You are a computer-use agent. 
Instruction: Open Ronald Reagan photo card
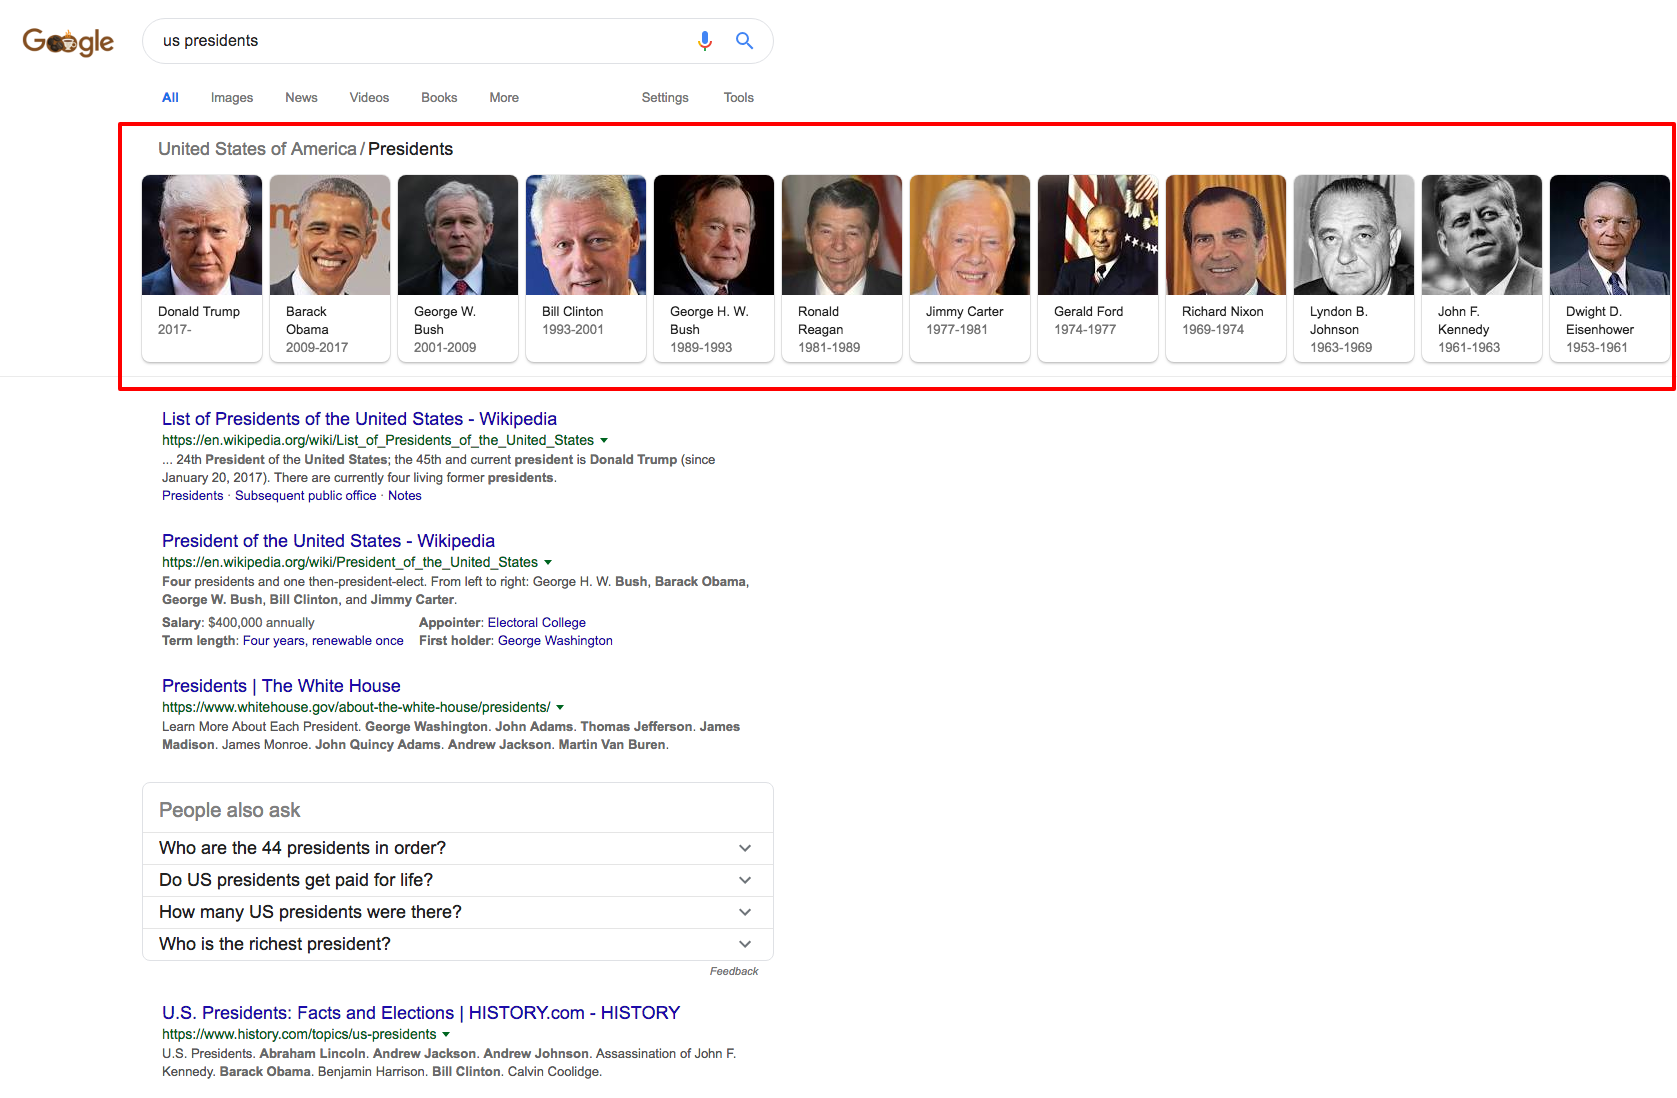click(842, 268)
